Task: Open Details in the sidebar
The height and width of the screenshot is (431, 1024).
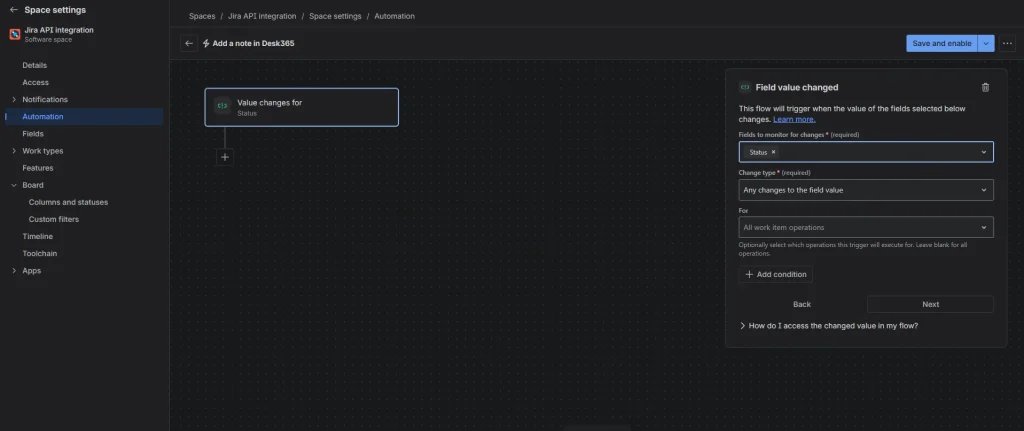Action: (x=35, y=65)
